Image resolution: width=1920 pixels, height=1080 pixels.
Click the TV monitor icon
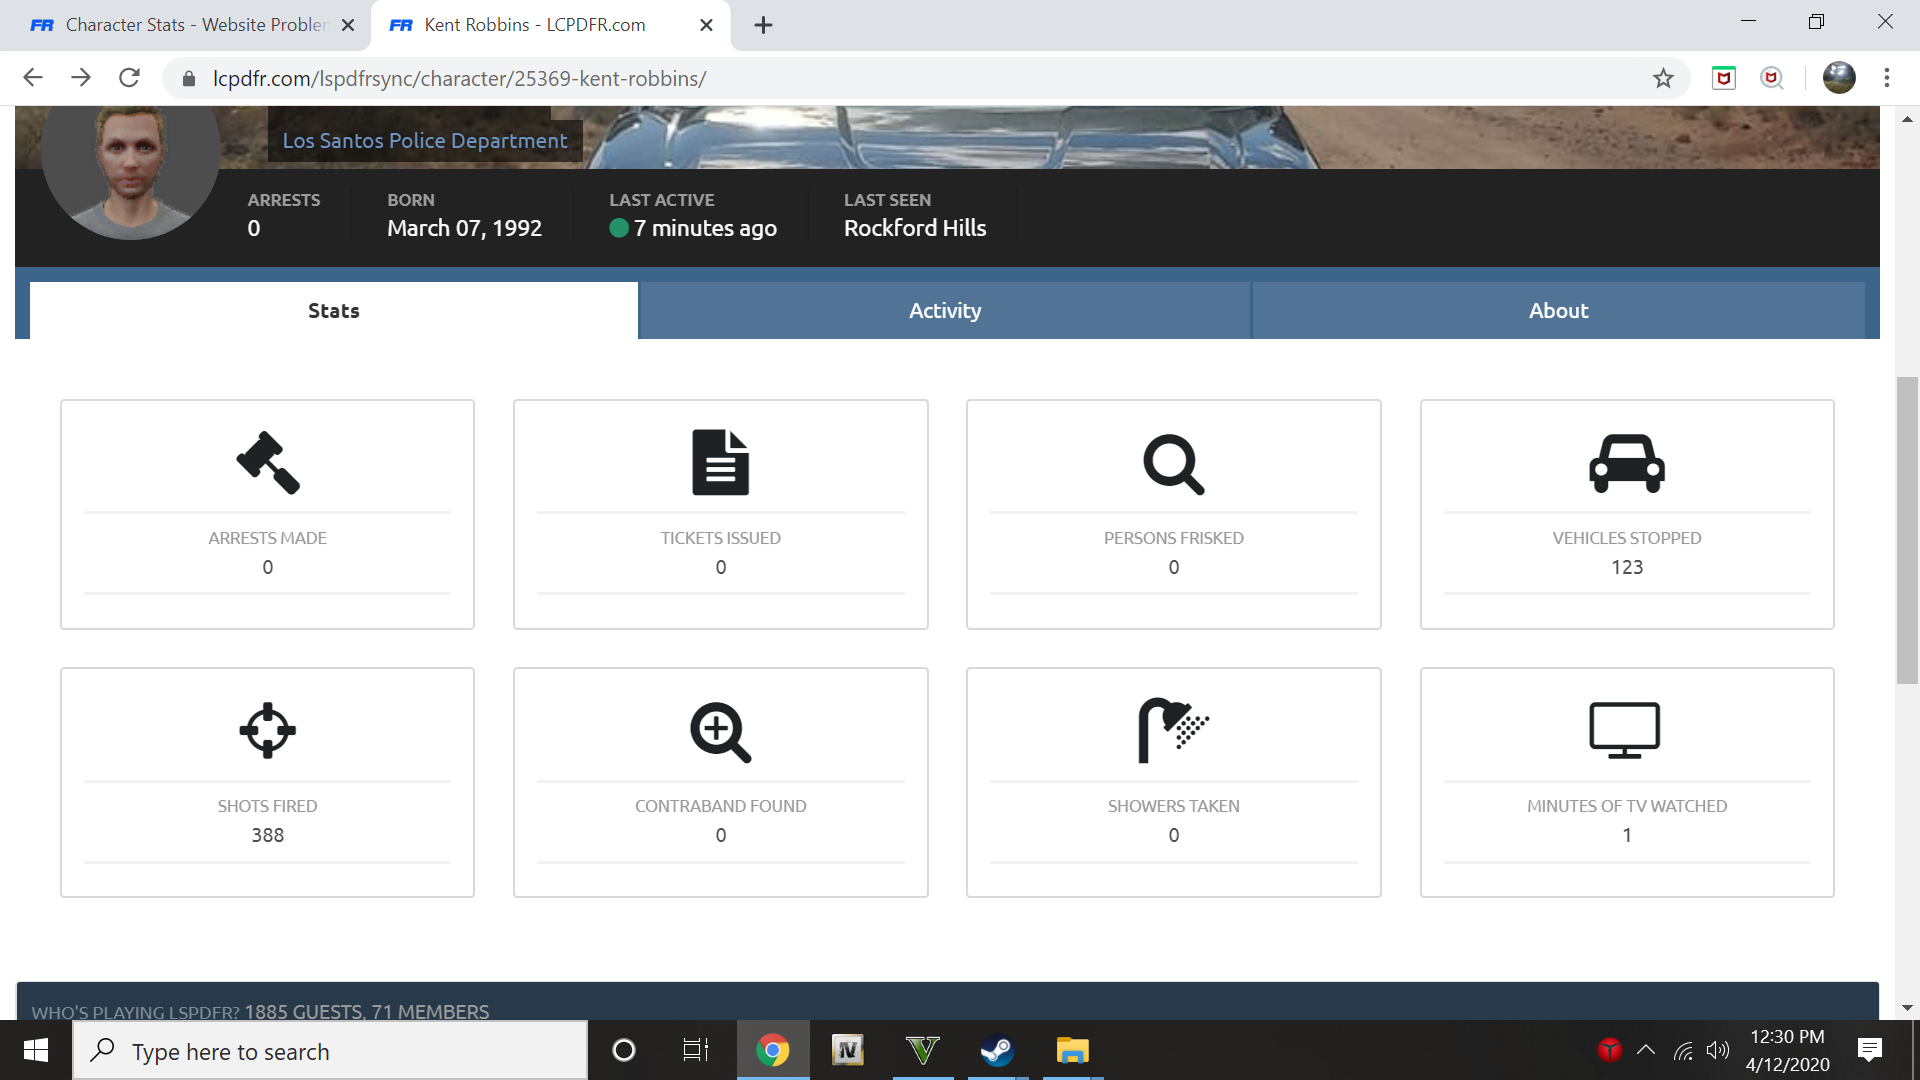1624,730
